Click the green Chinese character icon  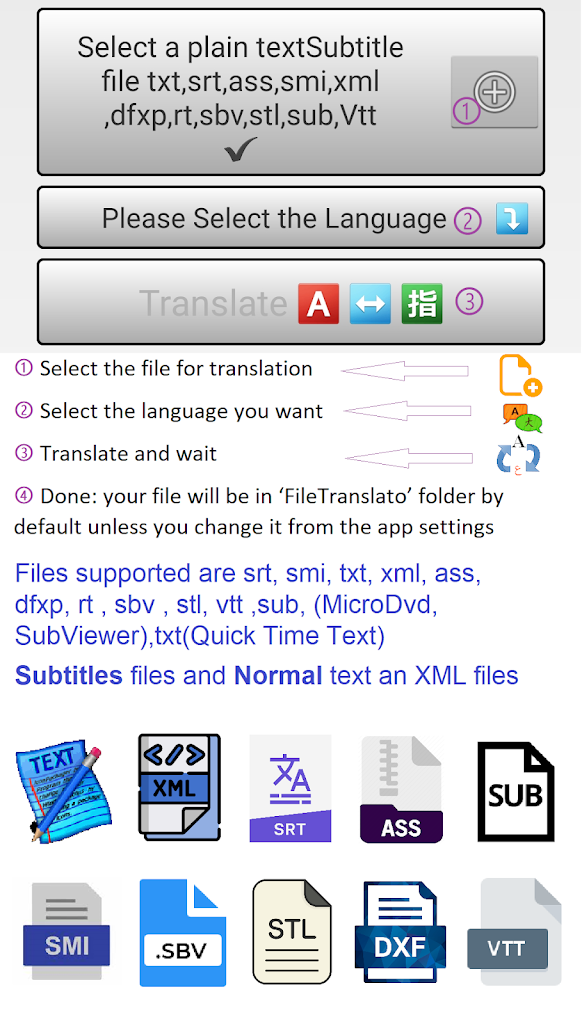(x=422, y=304)
